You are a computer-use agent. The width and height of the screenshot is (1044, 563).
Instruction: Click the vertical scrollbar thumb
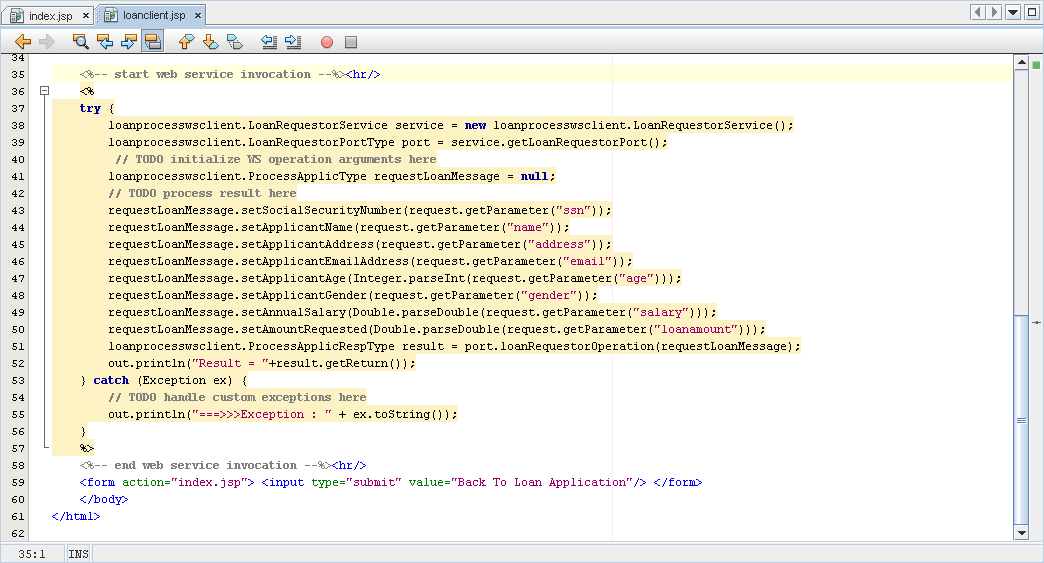(1021, 419)
